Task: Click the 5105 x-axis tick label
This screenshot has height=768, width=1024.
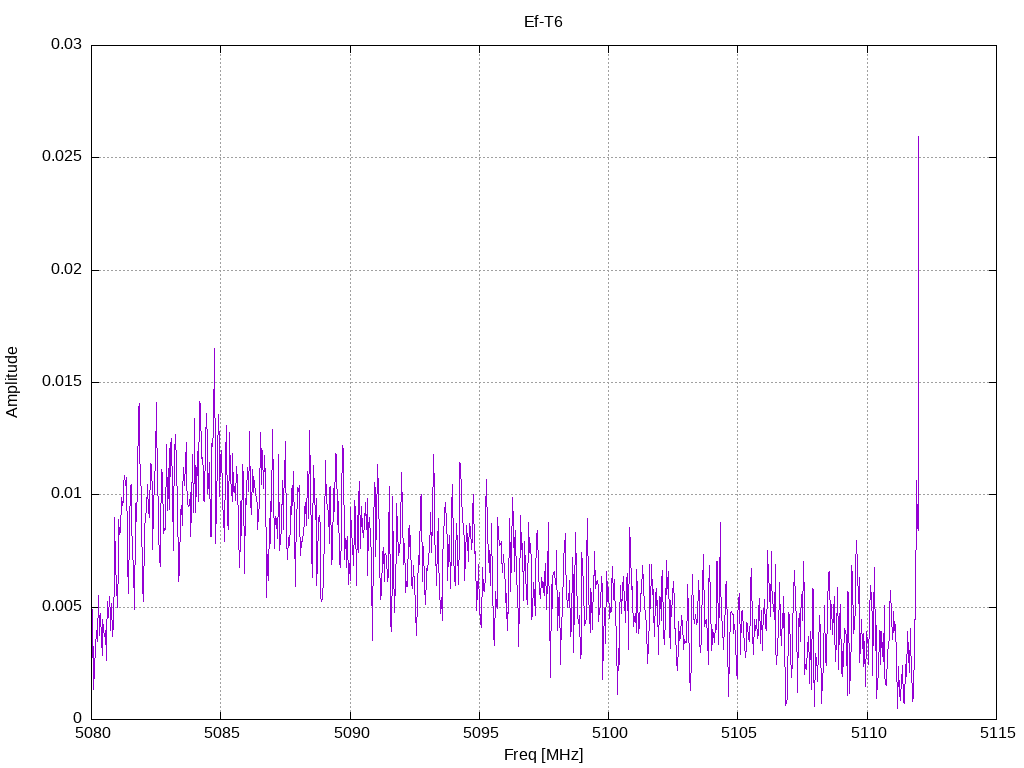Action: coord(739,733)
